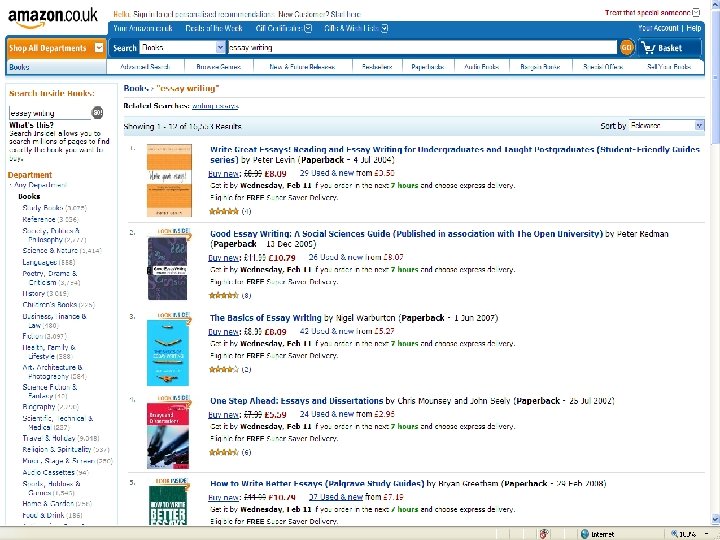Open Paperbacks tab
Viewport: 720px width, 540px height.
[x=428, y=67]
